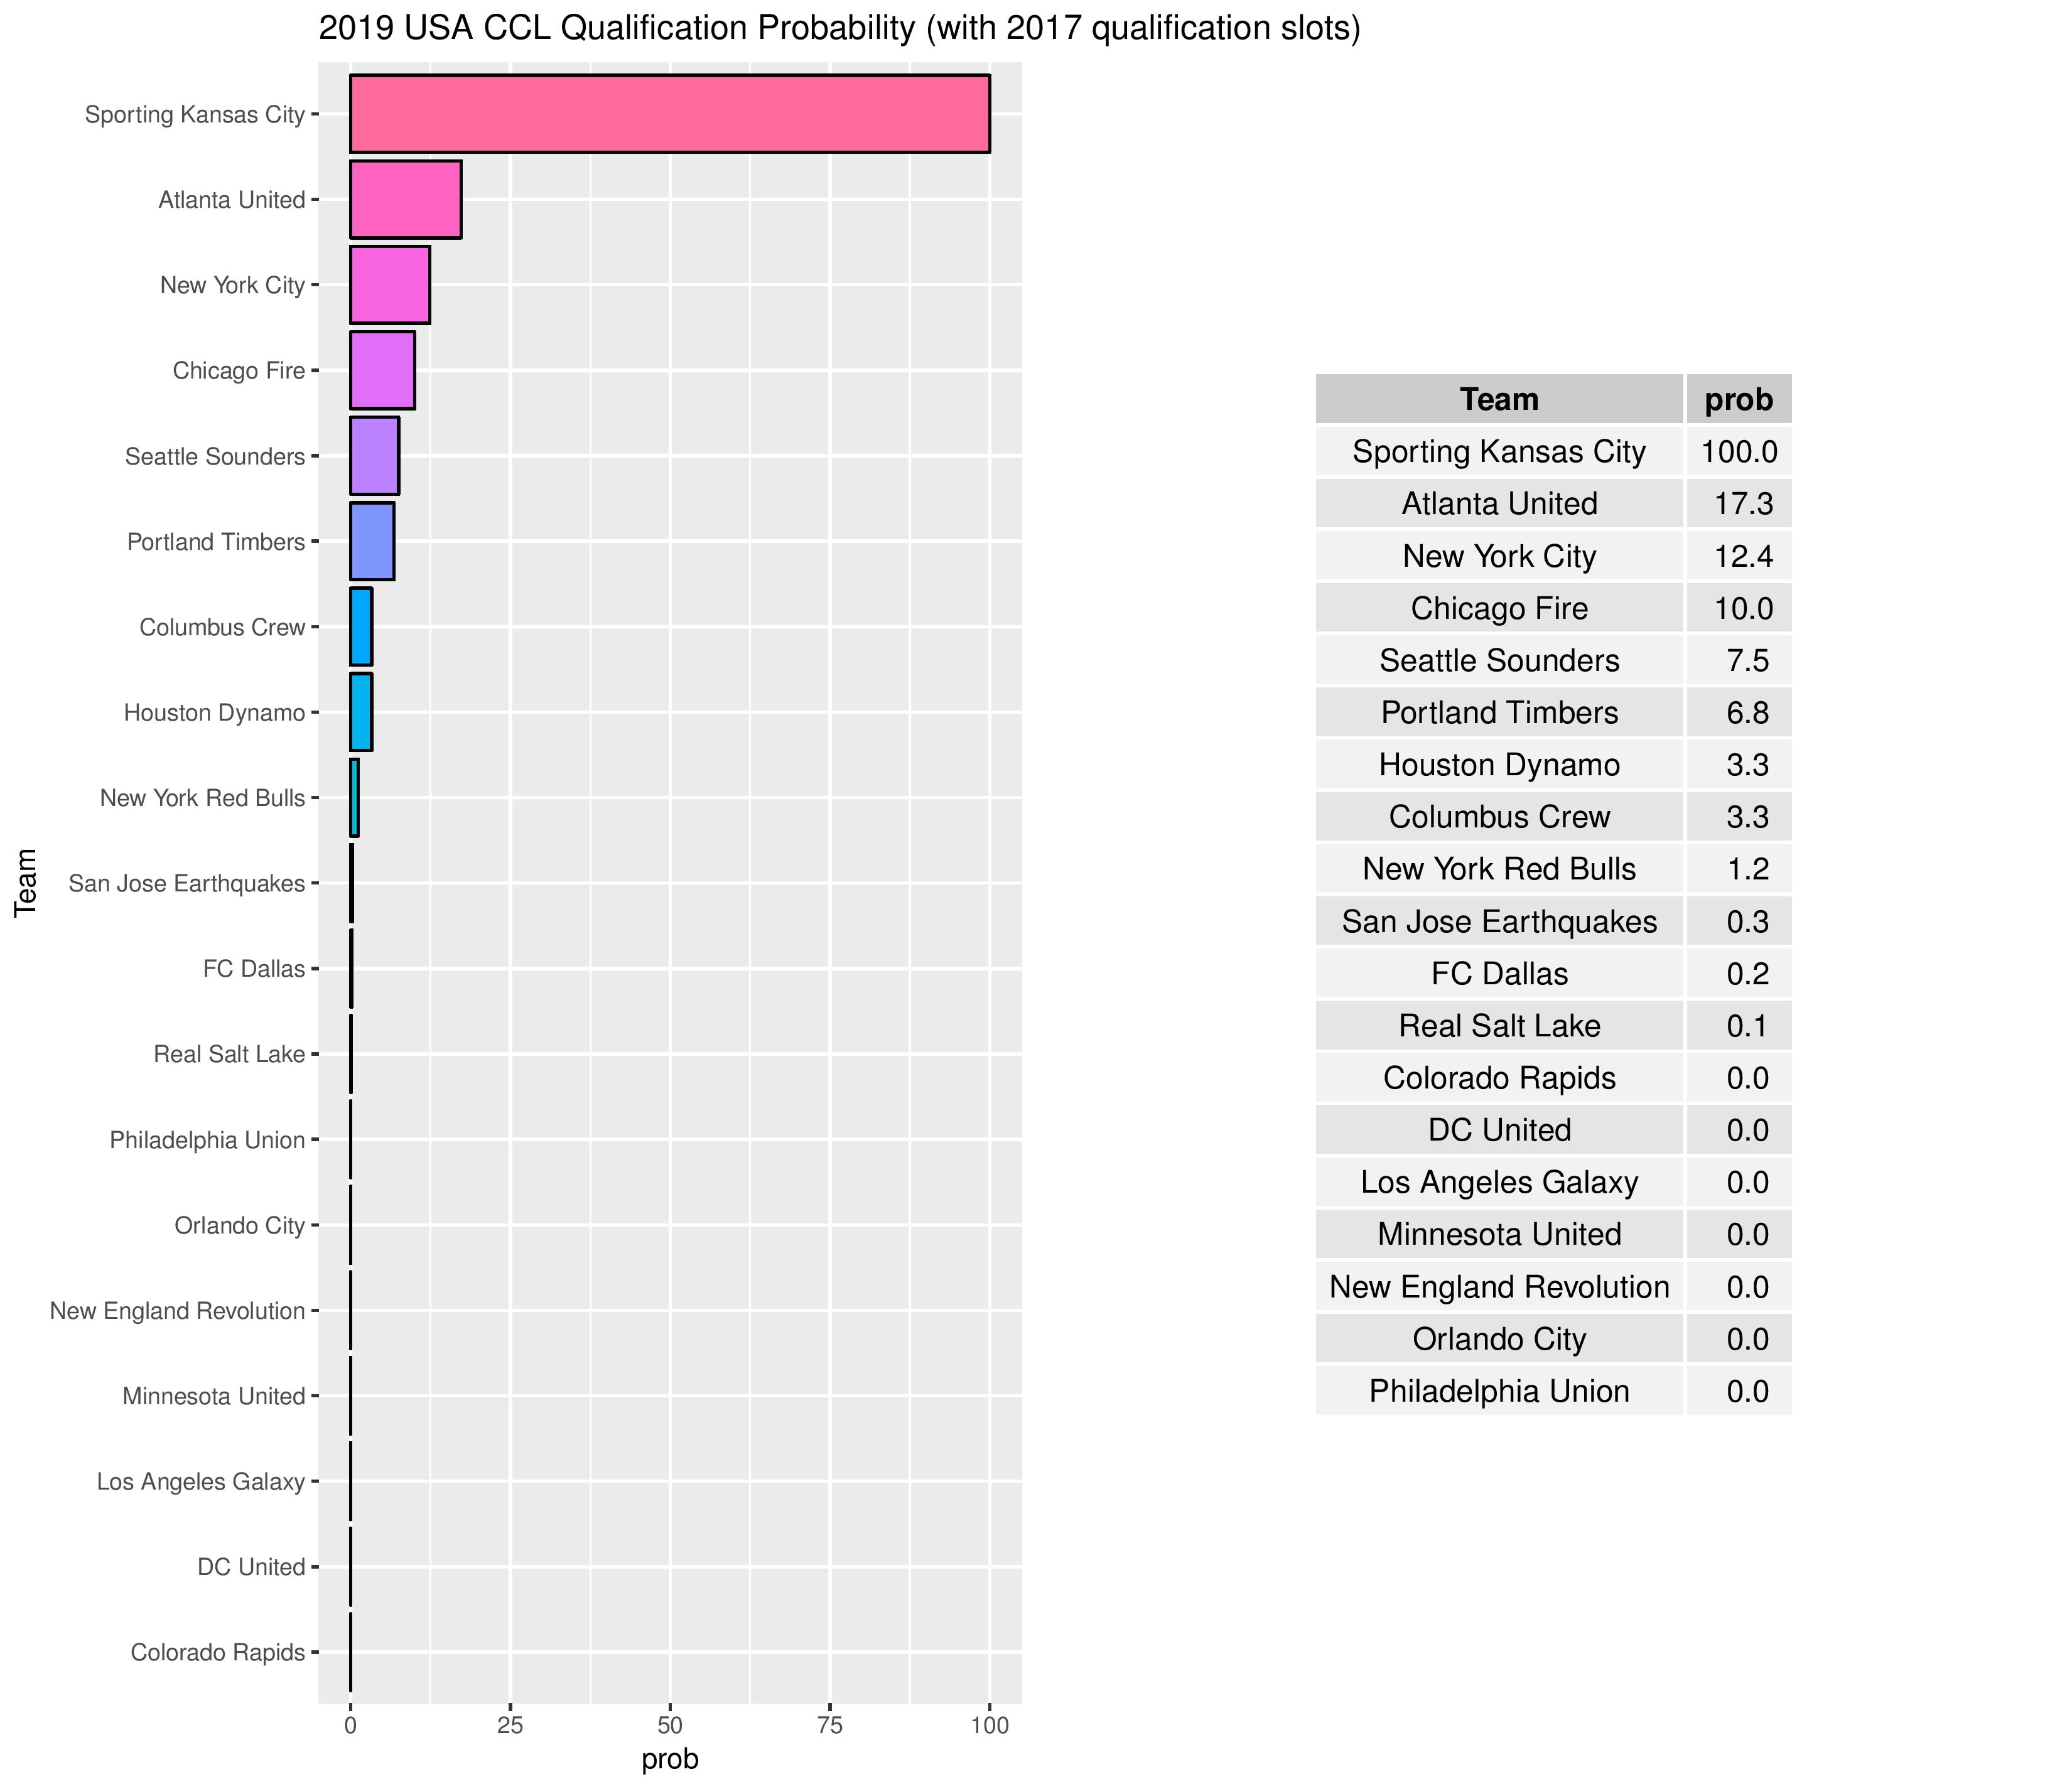2072x1789 pixels.
Task: Click the Portland Timbers blue bar
Action: coord(372,542)
